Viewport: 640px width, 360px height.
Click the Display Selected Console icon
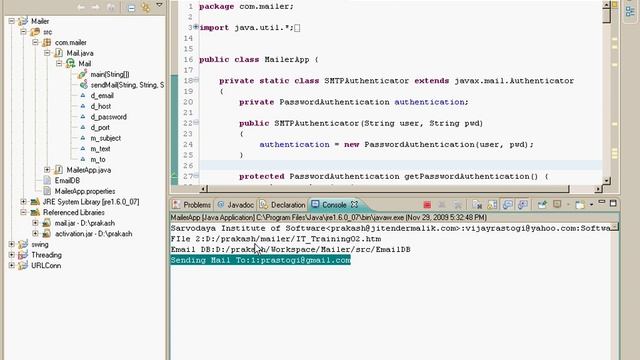click(557, 204)
